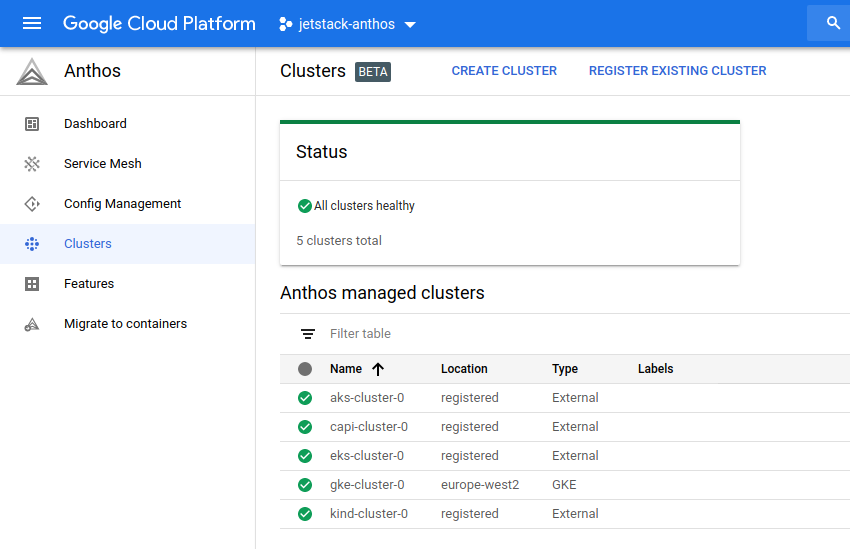Click the GKE type cell
850x549 pixels.
[564, 485]
